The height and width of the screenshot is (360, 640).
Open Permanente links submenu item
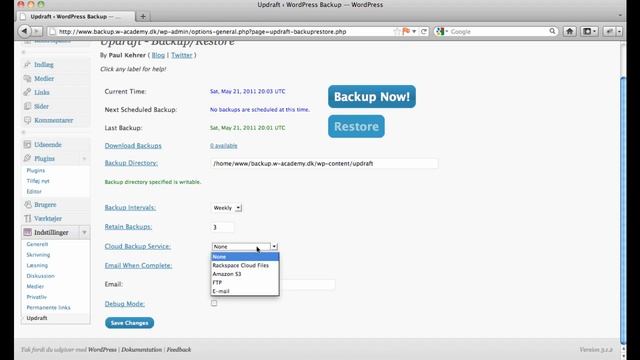click(x=48, y=307)
